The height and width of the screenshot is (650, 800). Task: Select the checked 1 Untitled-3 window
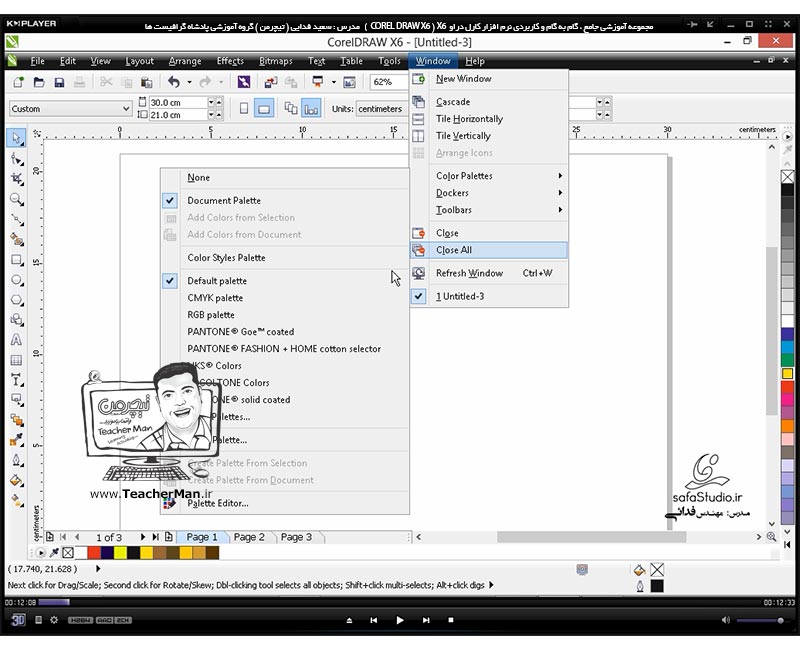[x=489, y=296]
